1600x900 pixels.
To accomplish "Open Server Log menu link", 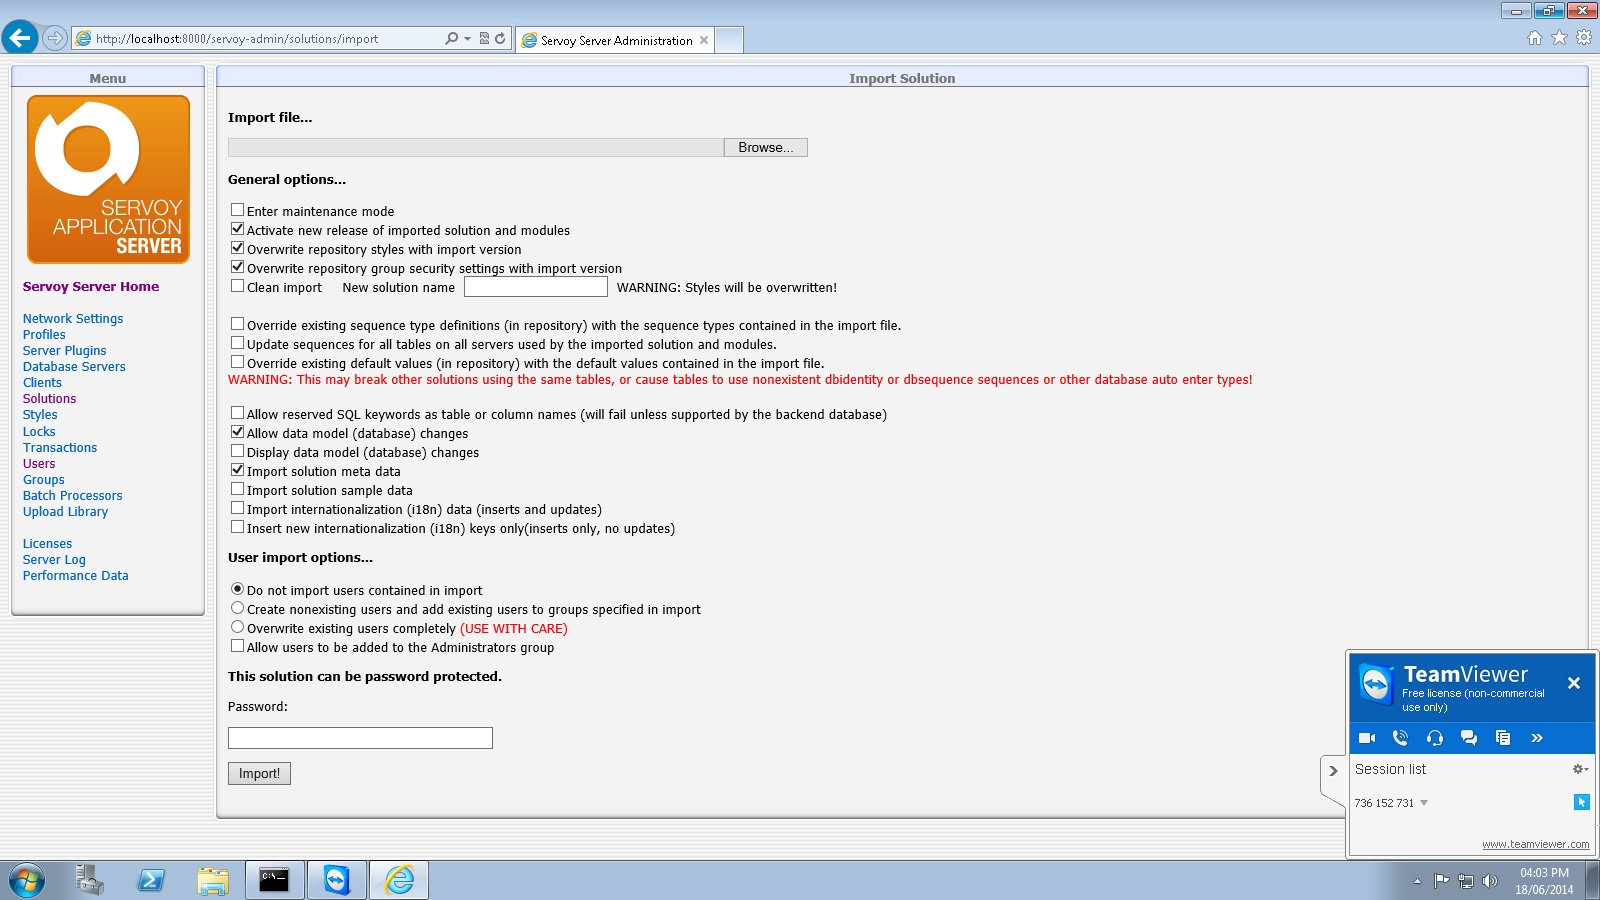I will pyautogui.click(x=54, y=560).
